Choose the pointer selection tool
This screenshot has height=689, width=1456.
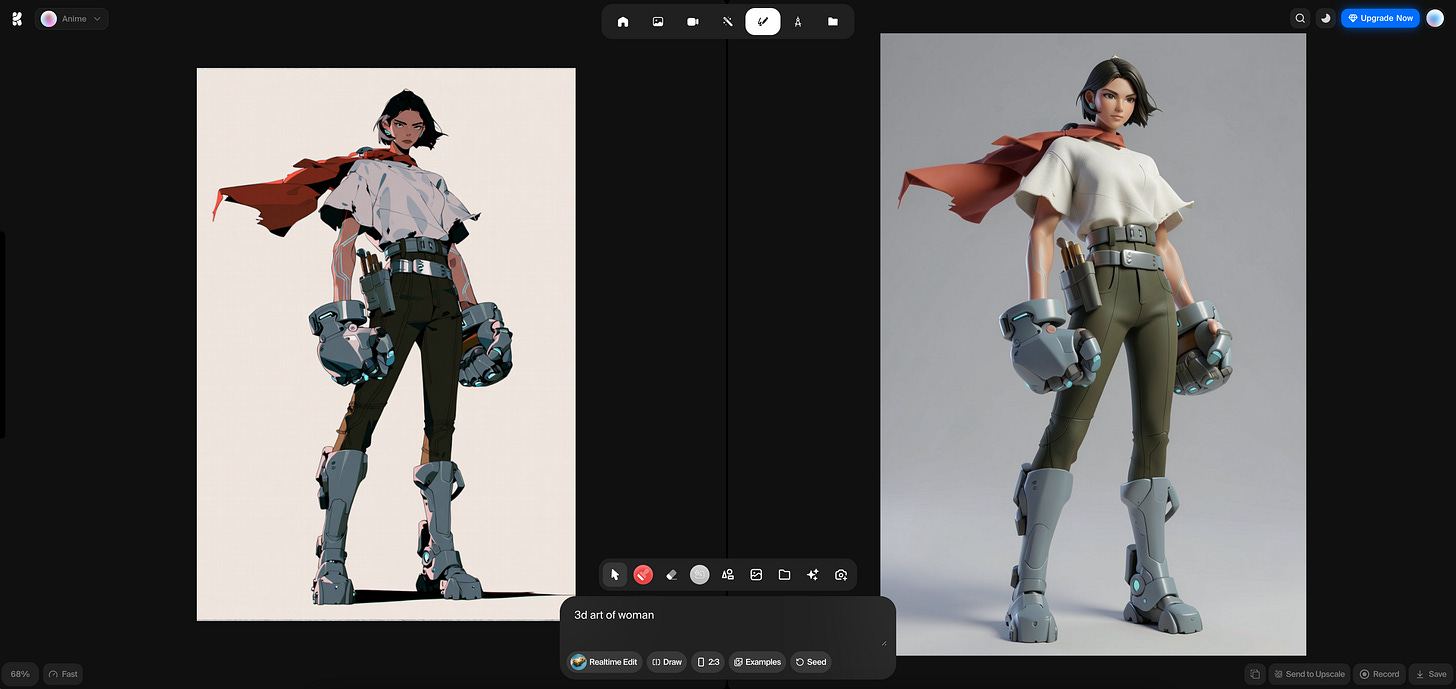point(615,574)
